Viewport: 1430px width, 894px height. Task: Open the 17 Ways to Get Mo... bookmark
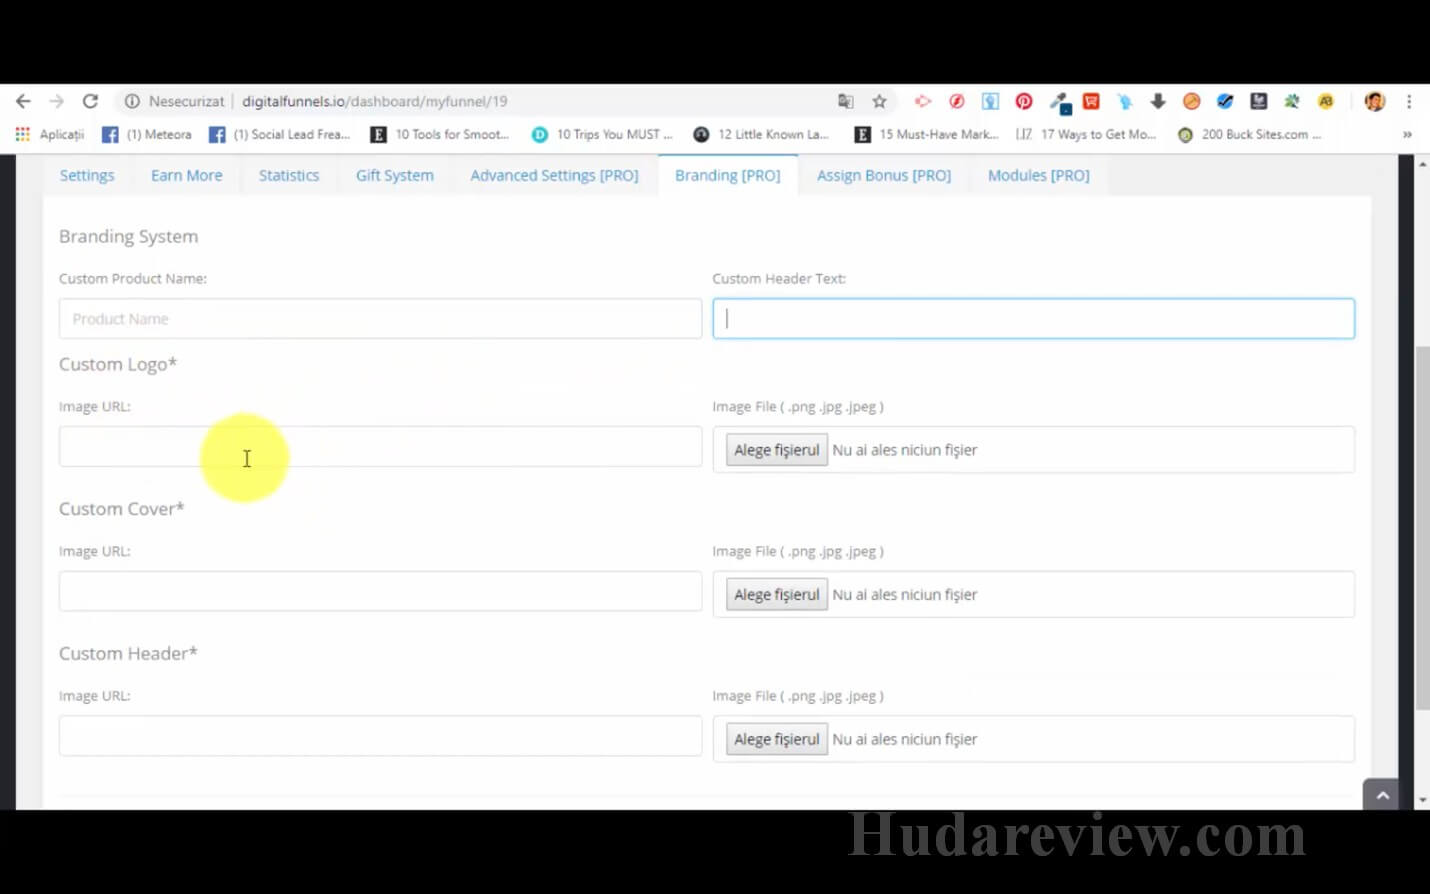tap(1086, 134)
